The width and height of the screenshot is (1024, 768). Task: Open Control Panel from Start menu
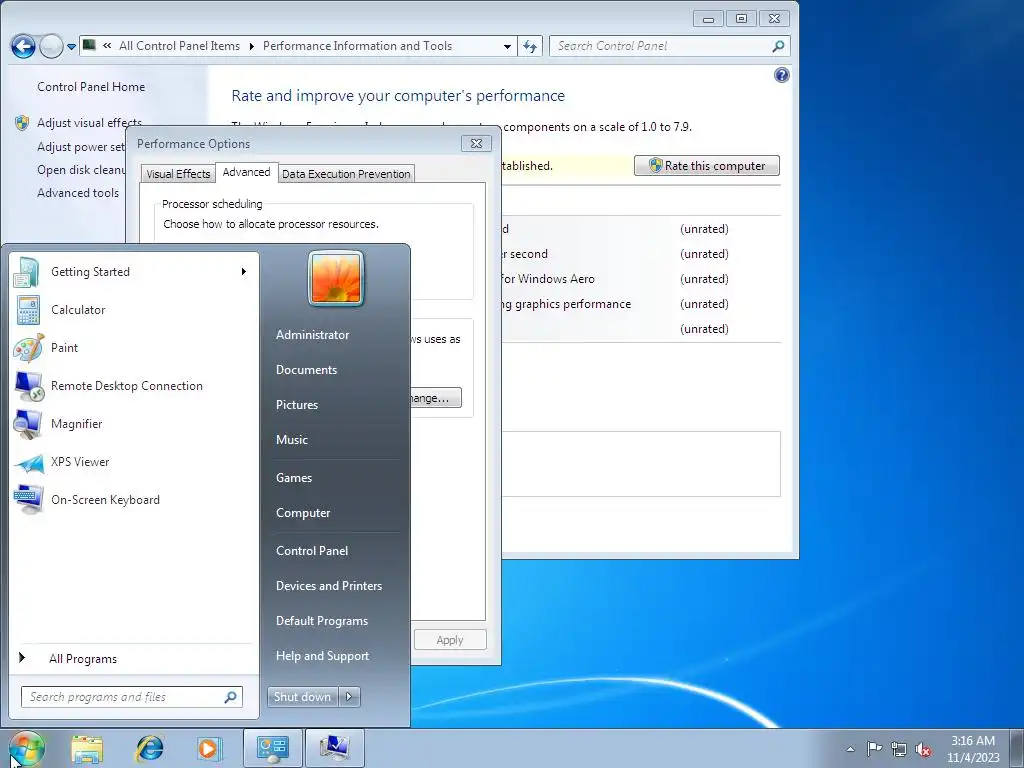click(x=334, y=551)
